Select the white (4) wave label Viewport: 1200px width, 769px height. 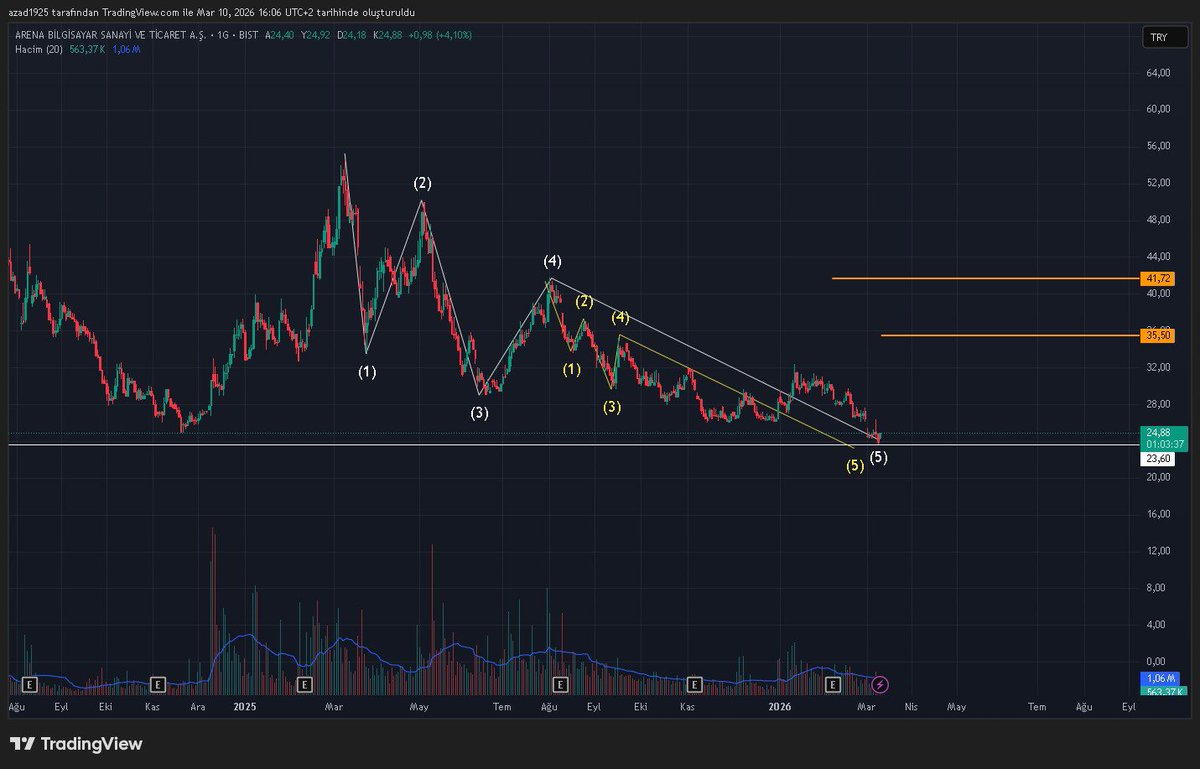(x=552, y=261)
